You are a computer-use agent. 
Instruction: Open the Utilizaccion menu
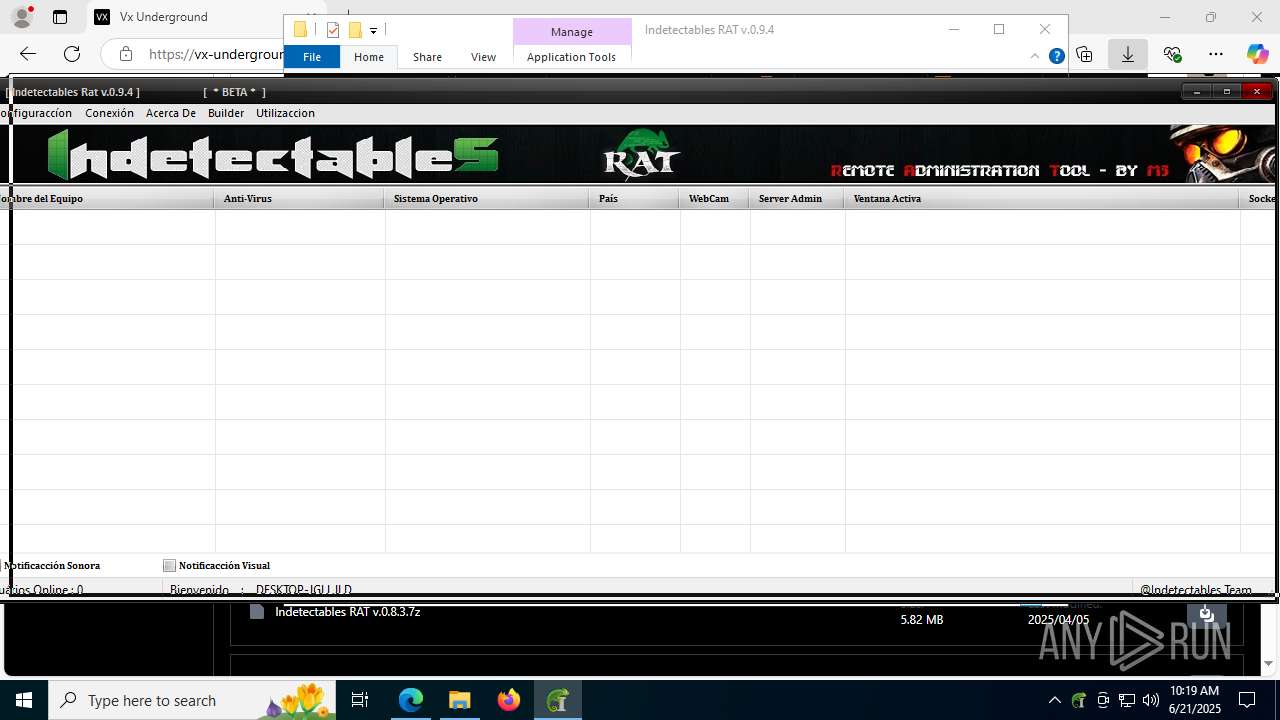tap(285, 113)
